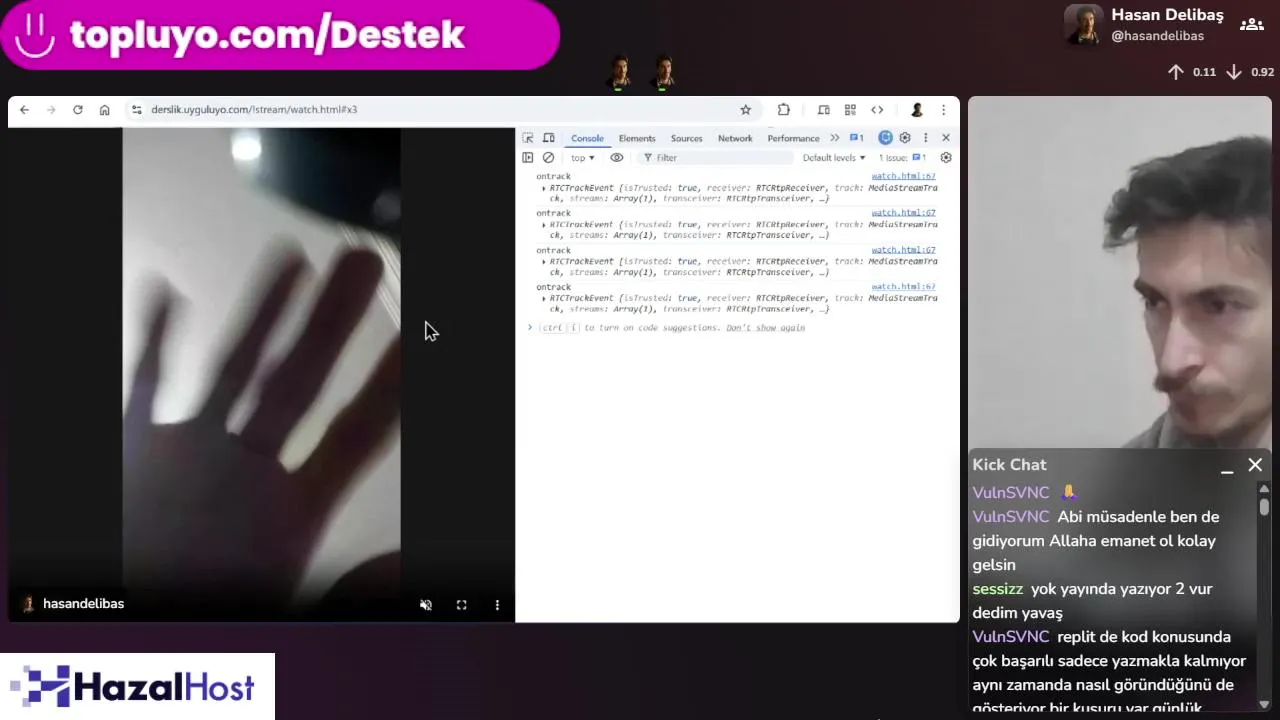This screenshot has width=1280, height=720.
Task: Open the bottom watch.html:67 source link
Action: [903, 287]
